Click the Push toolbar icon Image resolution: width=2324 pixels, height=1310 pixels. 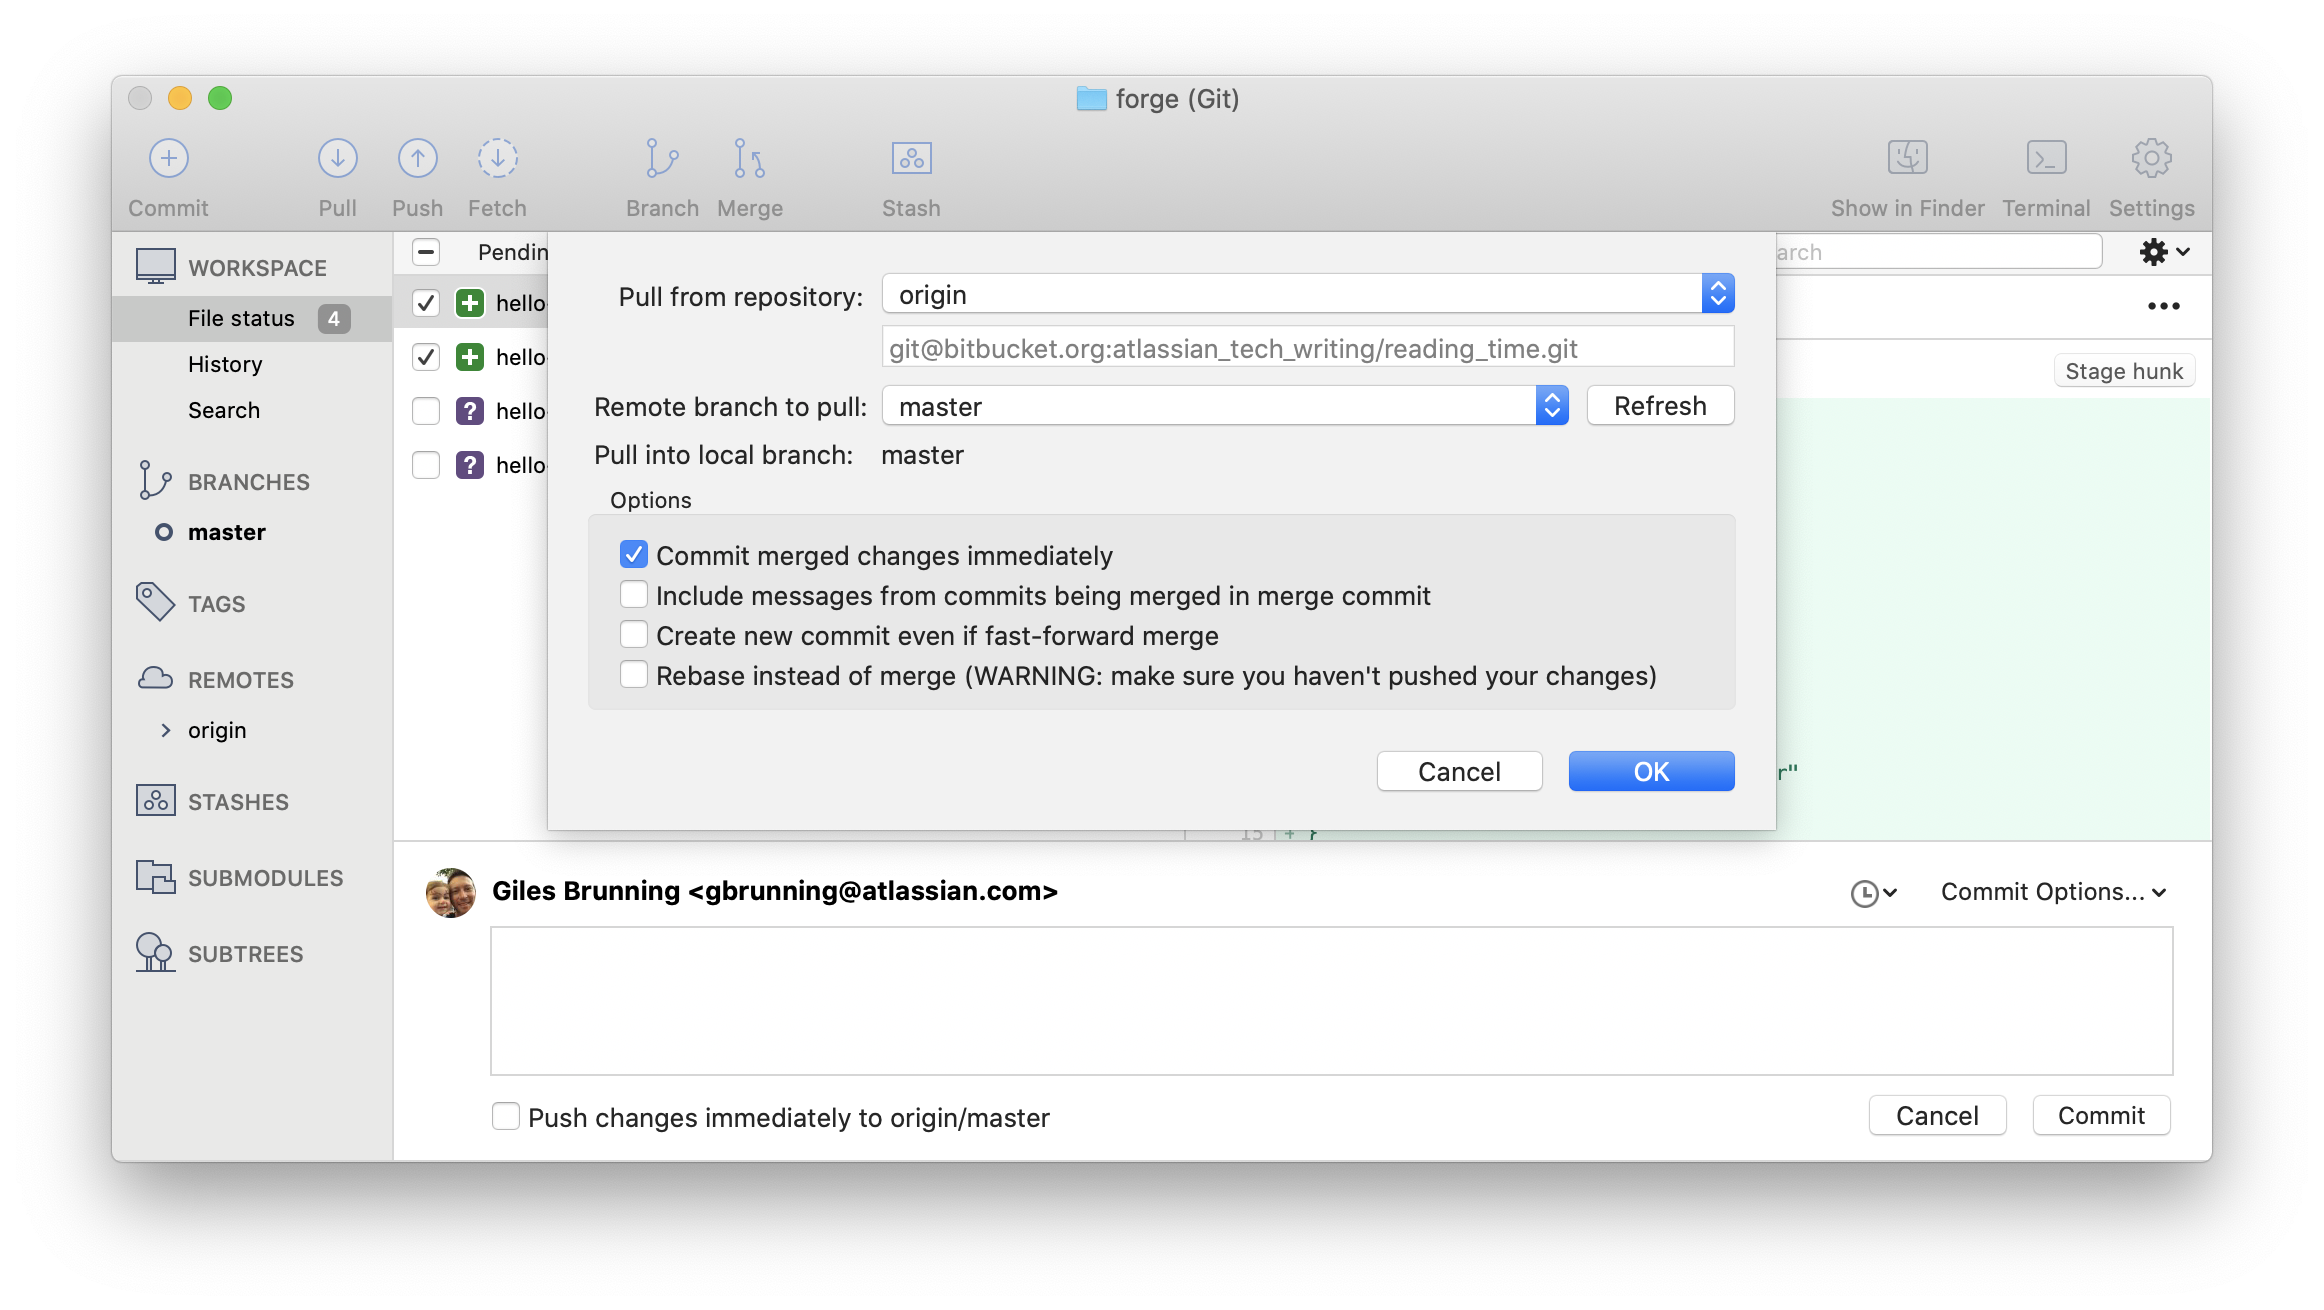417,159
